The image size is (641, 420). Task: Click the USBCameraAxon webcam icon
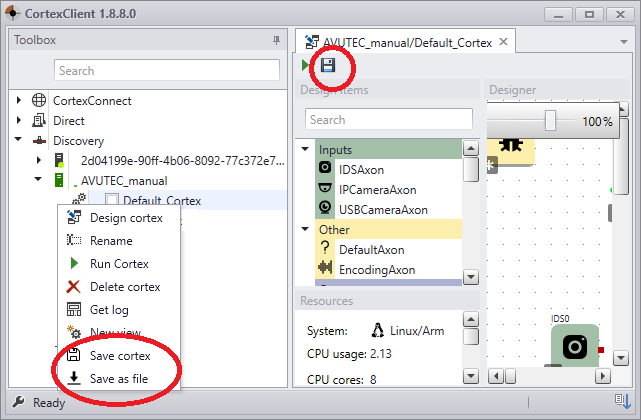(325, 207)
